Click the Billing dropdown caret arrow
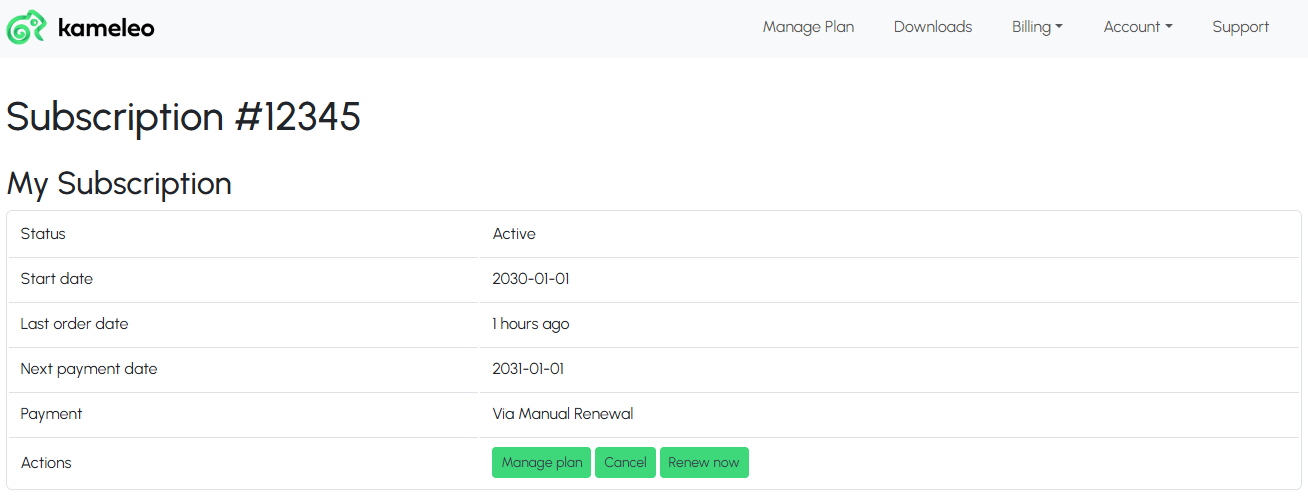Screen dimensions: 1308x501 coord(1059,27)
